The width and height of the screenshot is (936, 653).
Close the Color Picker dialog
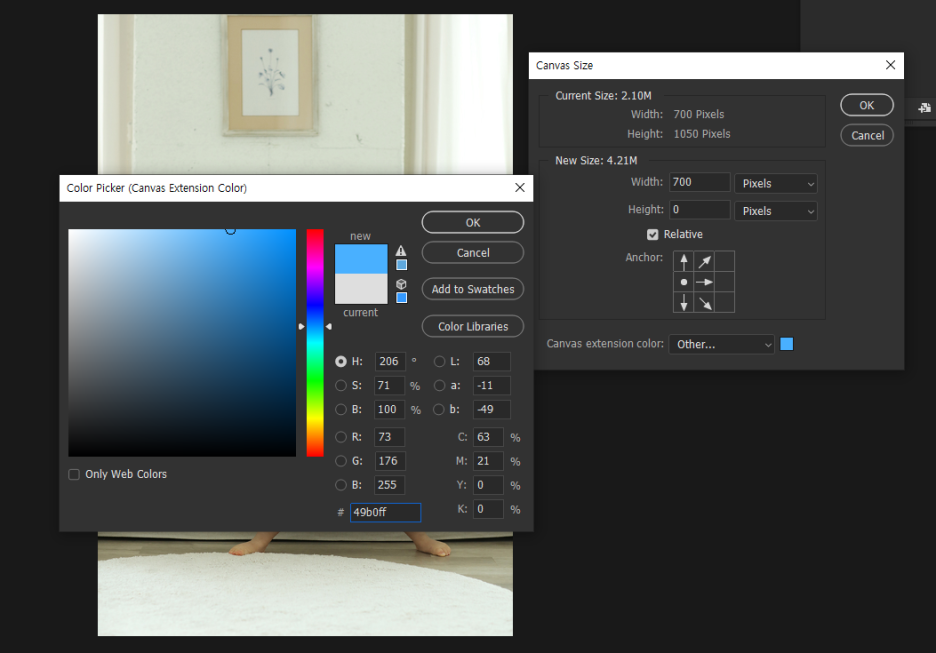520,187
